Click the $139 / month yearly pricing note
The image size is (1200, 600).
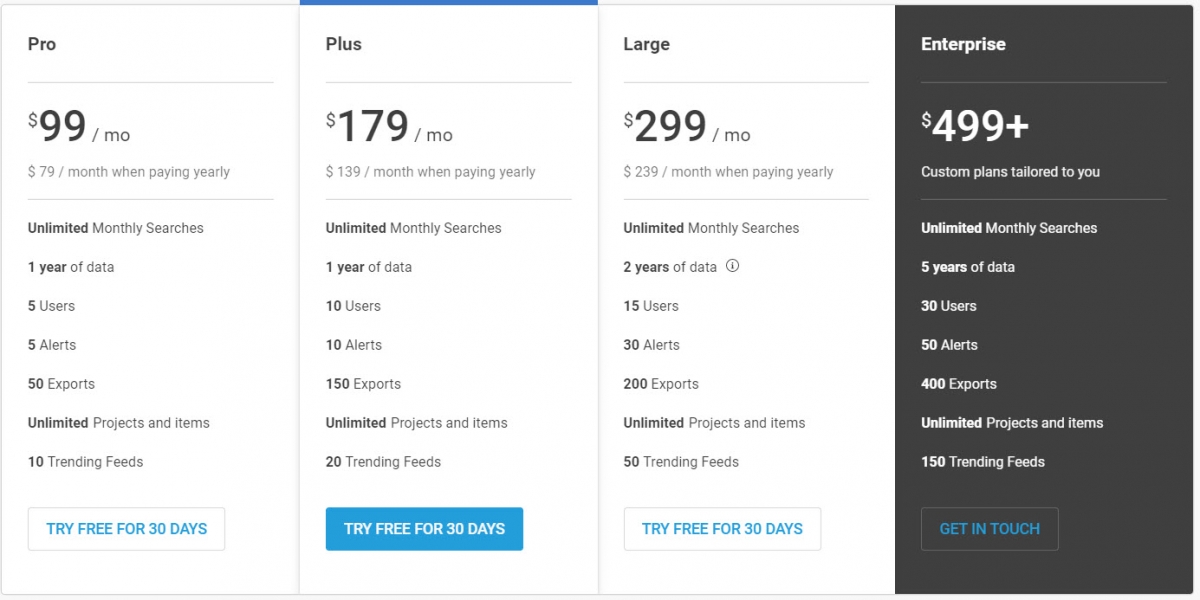click(430, 172)
